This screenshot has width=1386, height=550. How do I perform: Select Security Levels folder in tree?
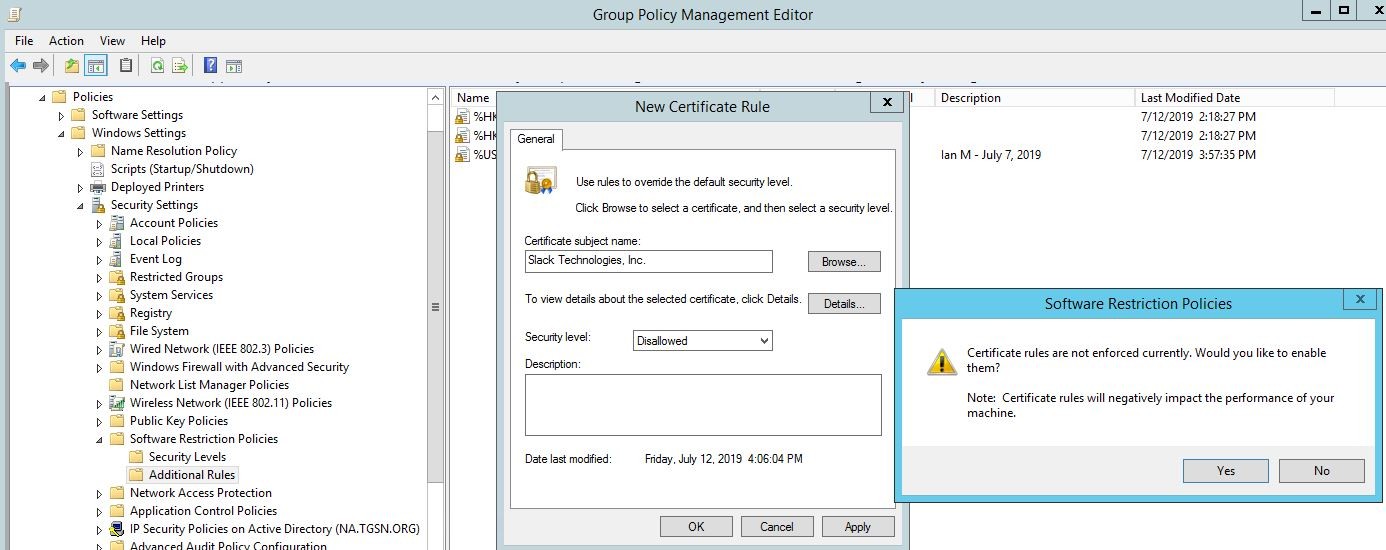pos(186,457)
